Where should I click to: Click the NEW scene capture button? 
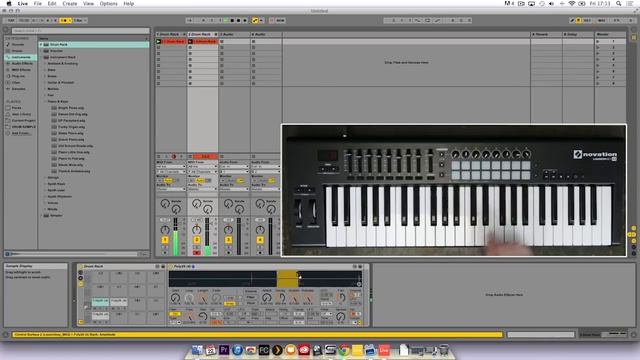coord(280,20)
